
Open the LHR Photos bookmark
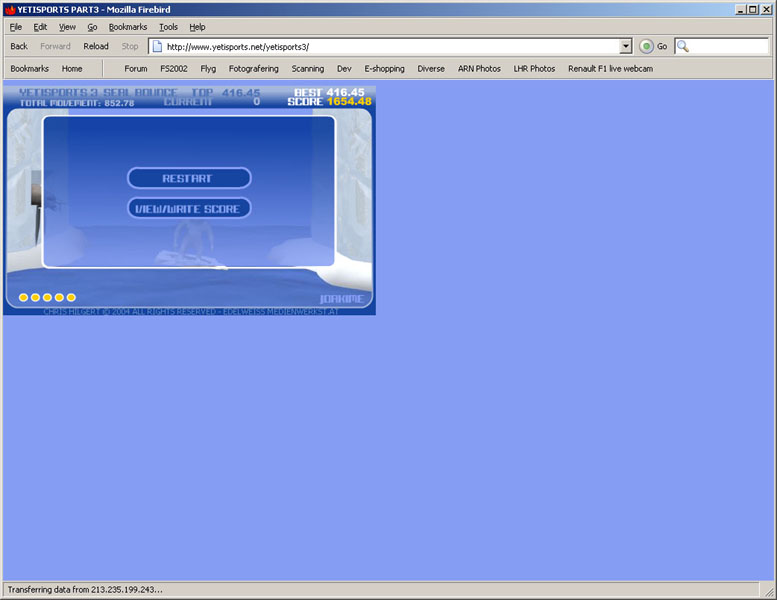tap(534, 68)
